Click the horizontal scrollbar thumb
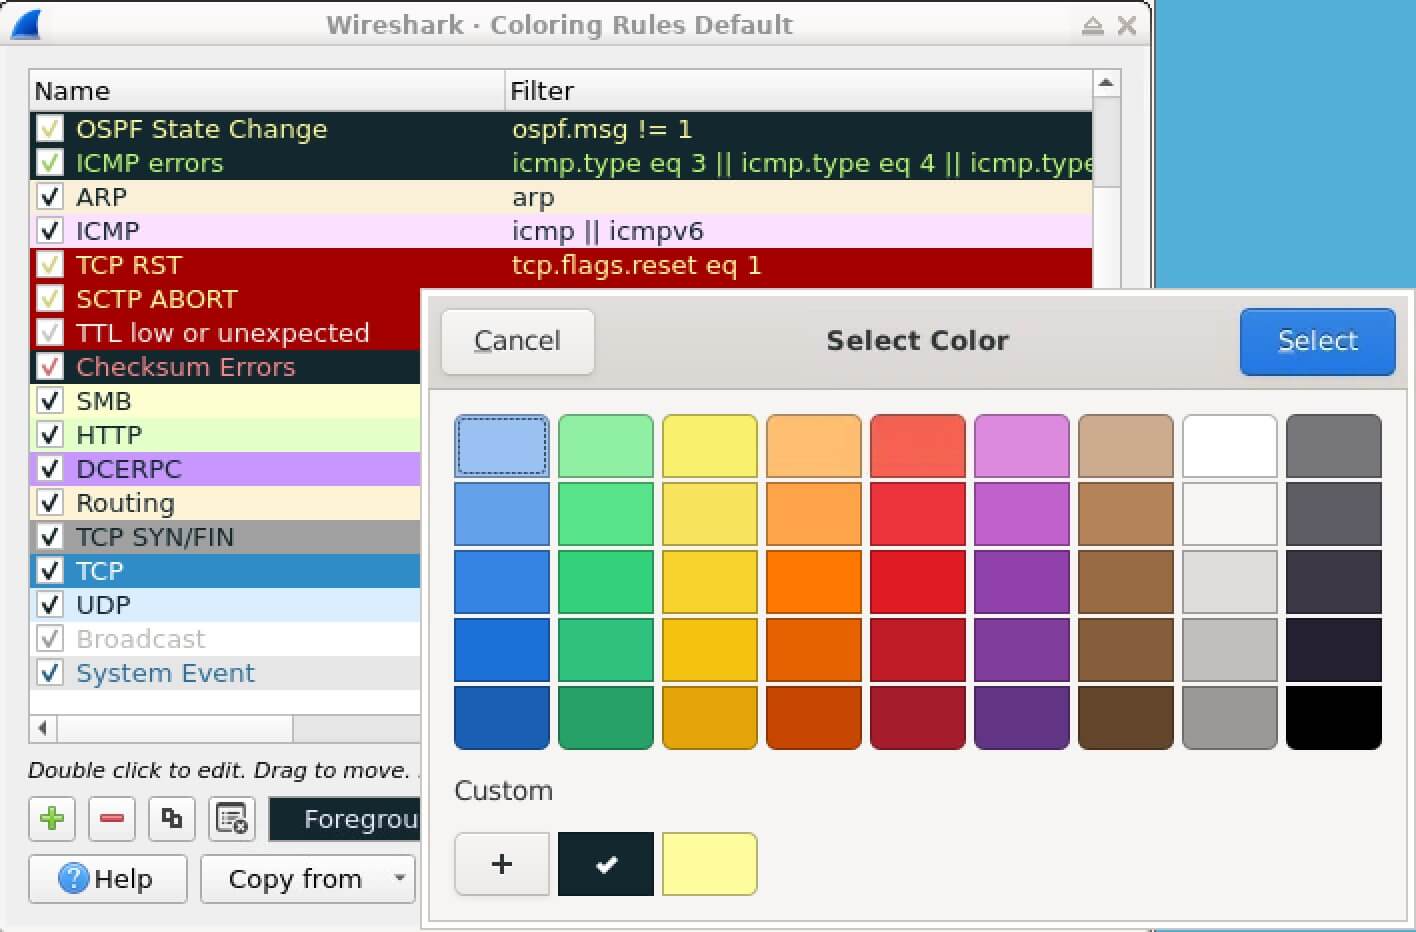Image resolution: width=1416 pixels, height=932 pixels. [x=175, y=728]
